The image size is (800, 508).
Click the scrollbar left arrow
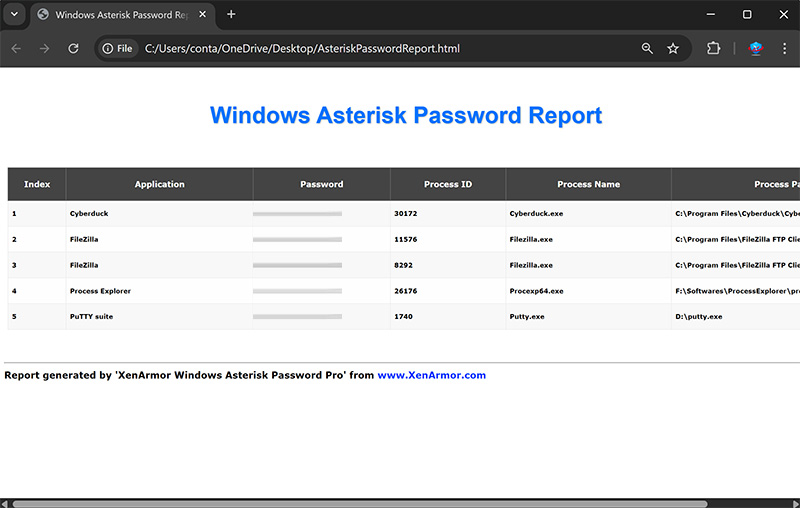[4, 504]
